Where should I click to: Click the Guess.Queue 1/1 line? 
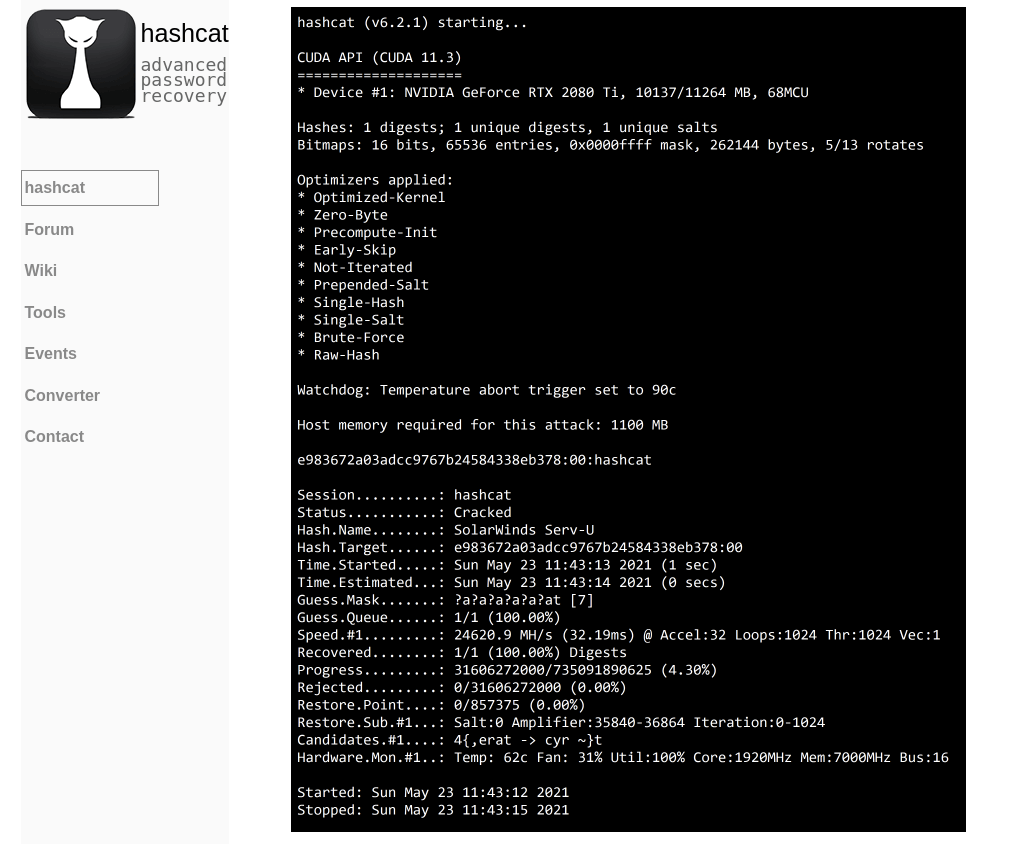coord(428,617)
